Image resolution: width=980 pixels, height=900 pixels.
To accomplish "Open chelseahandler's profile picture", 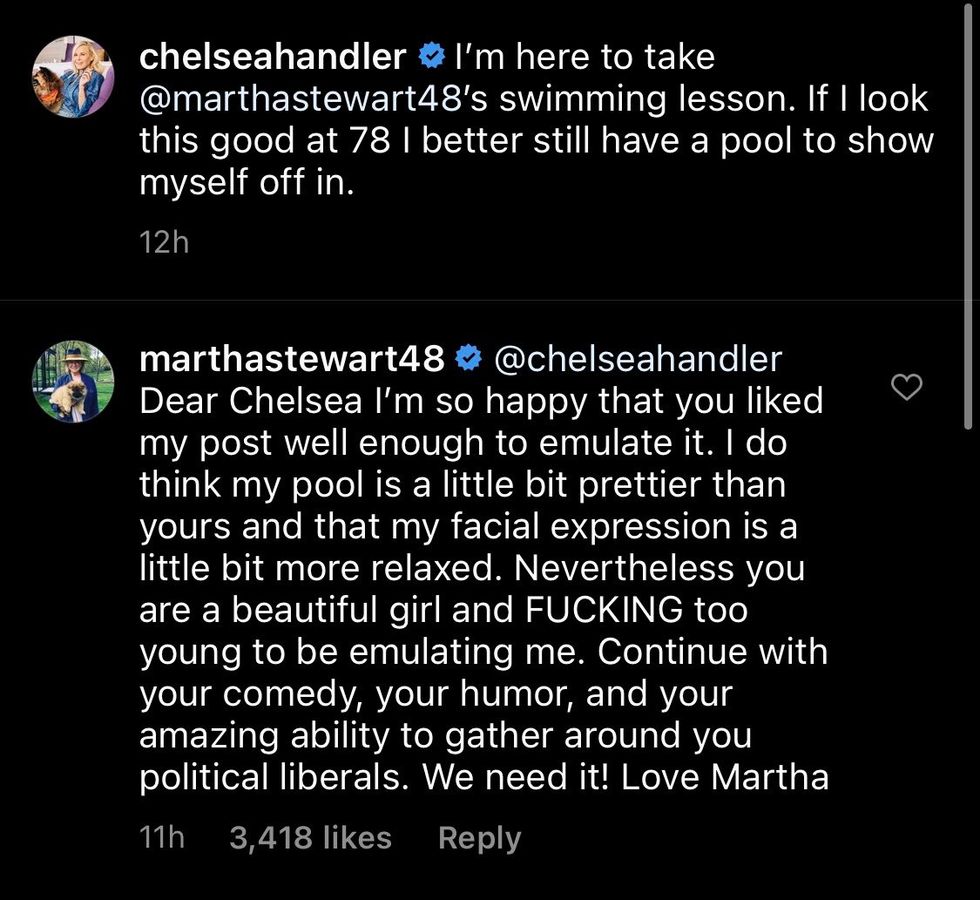I will (x=74, y=77).
